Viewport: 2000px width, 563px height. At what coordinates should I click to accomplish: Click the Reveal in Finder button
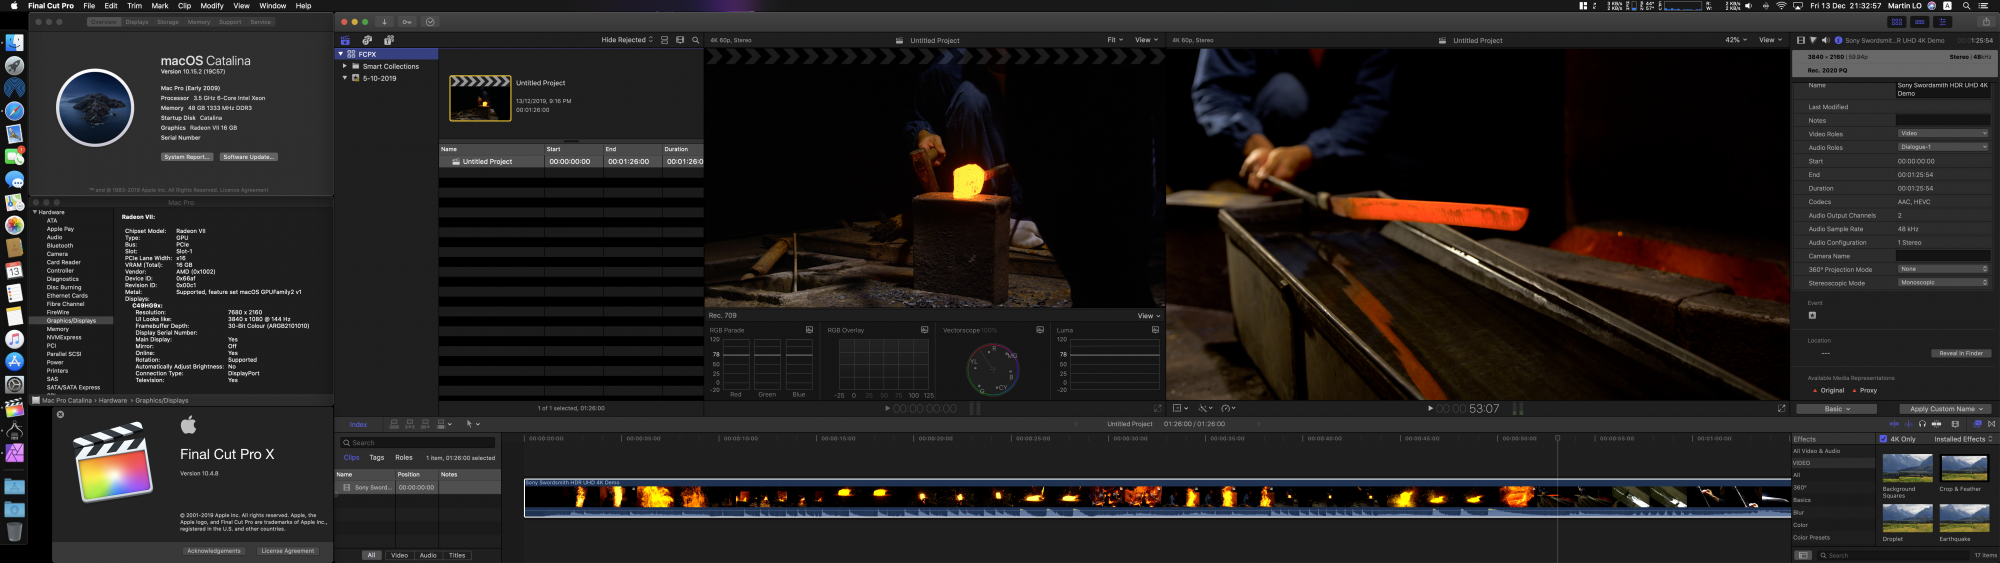[x=1960, y=353]
